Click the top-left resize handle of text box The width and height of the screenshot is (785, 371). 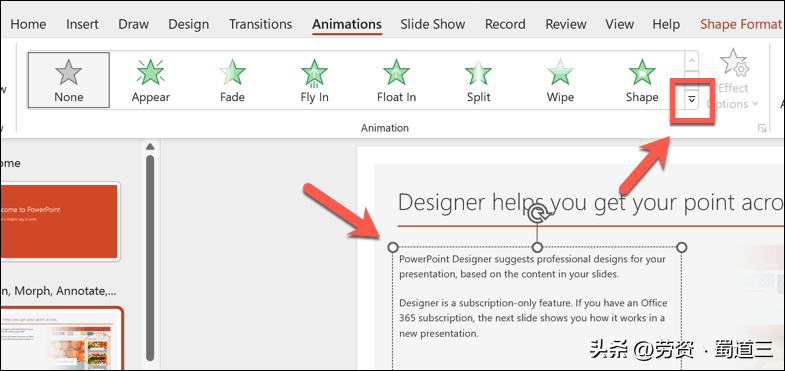393,247
